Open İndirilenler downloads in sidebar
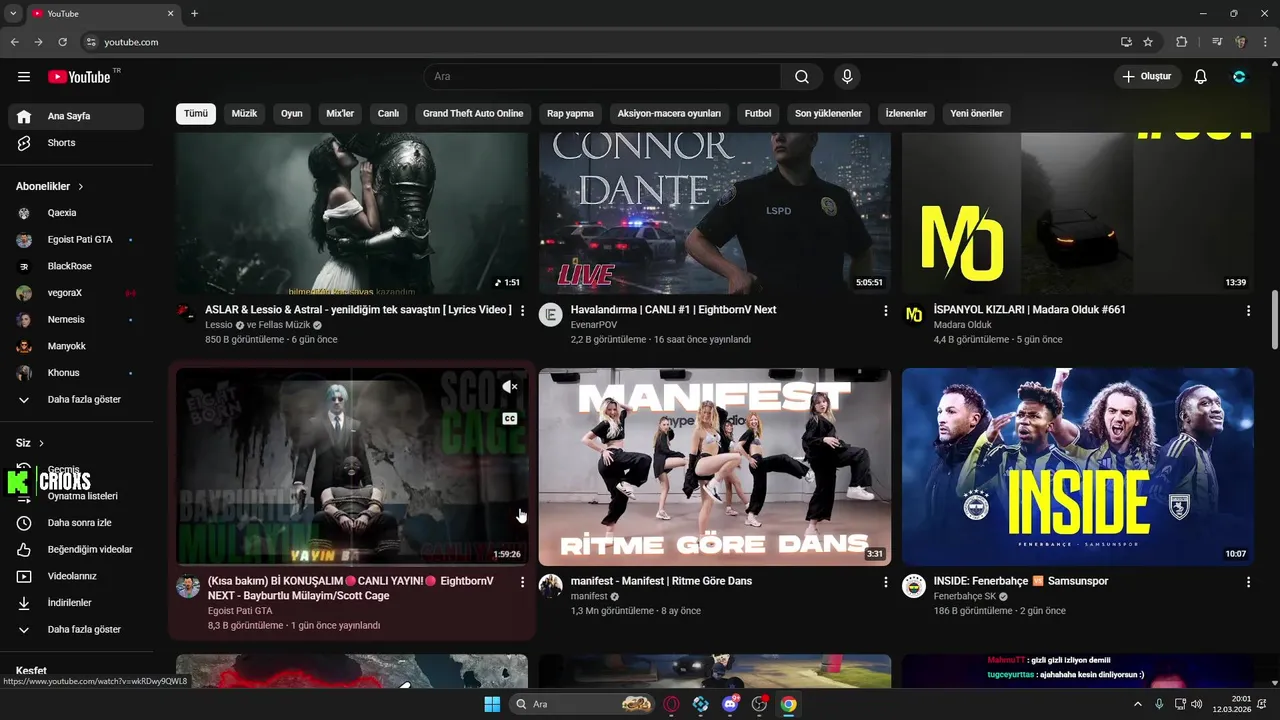The height and width of the screenshot is (720, 1280). pos(76,603)
